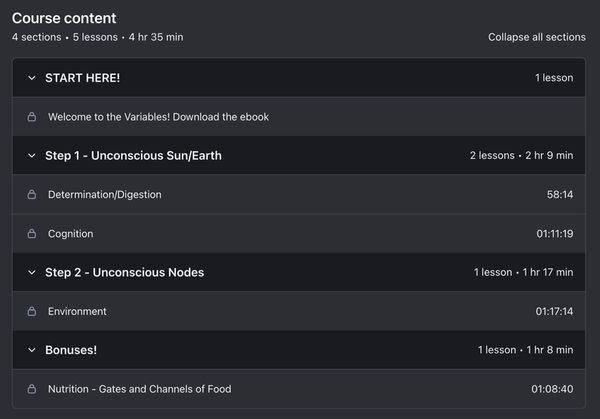Click lock icon next to Environment lesson
The height and width of the screenshot is (419, 600).
[x=32, y=311]
